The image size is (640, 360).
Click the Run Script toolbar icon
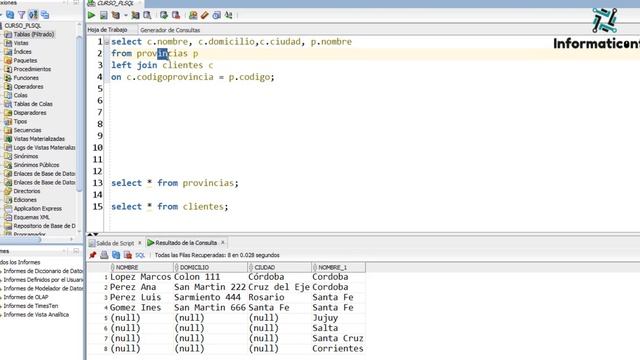click(x=104, y=16)
